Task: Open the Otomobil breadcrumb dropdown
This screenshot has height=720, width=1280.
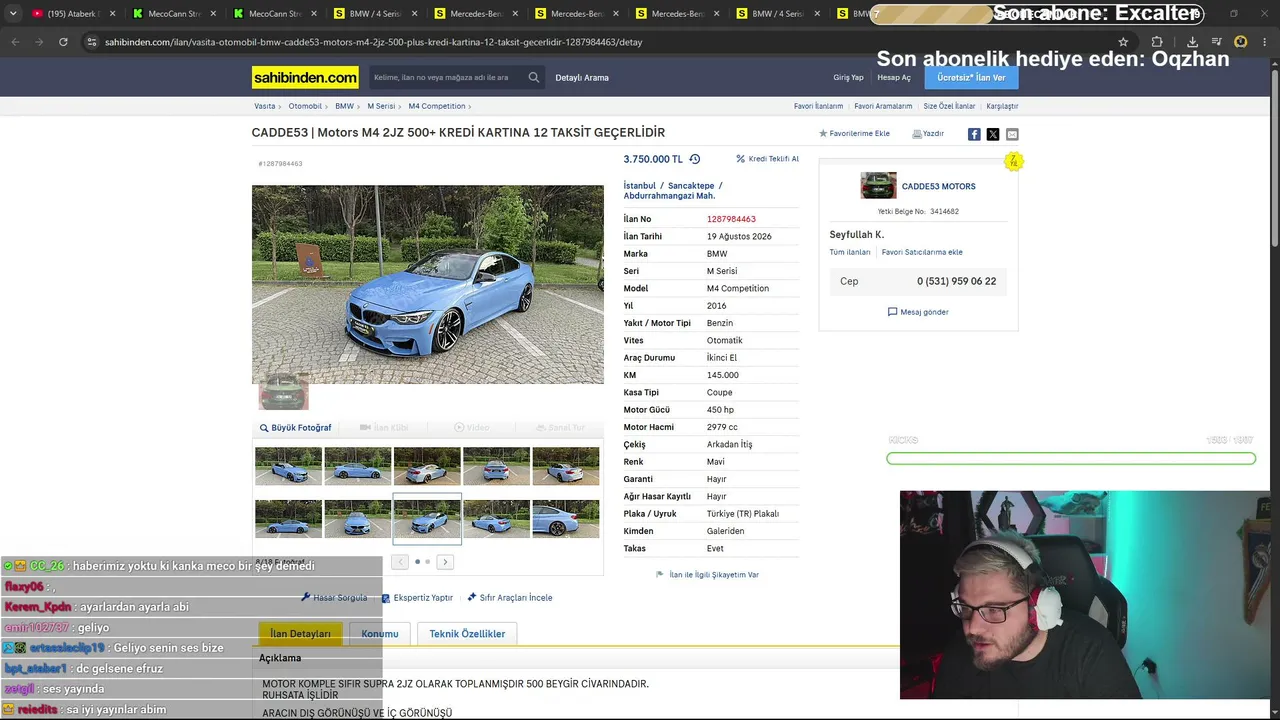Action: click(x=308, y=106)
